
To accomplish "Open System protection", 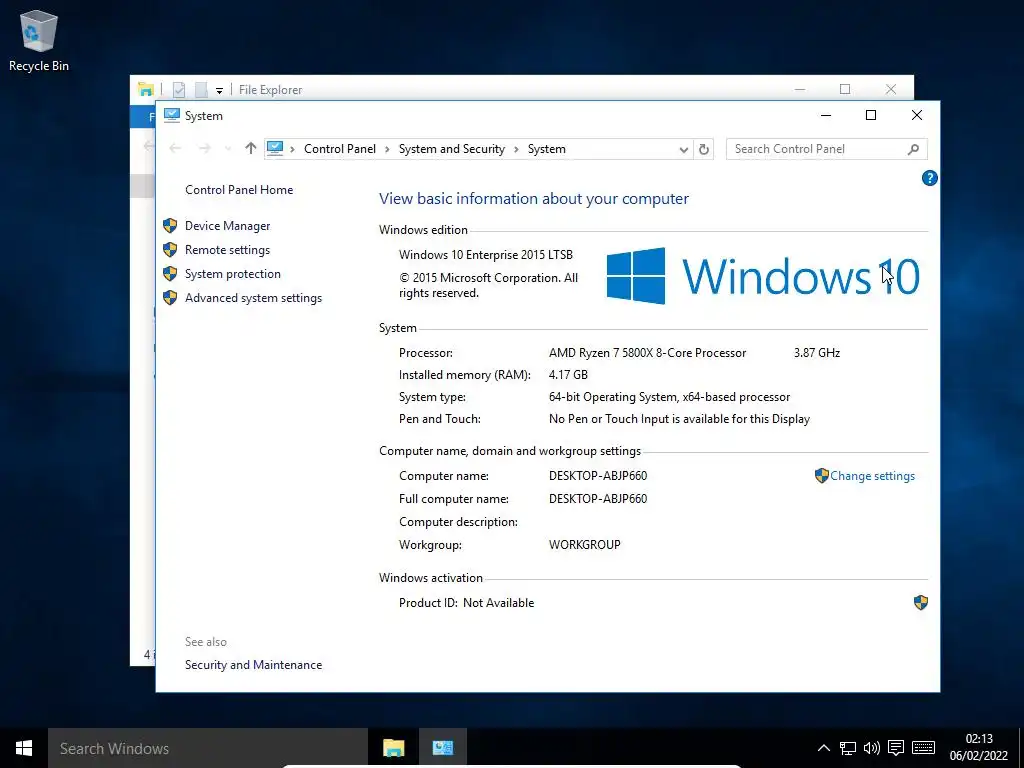I will 232,274.
